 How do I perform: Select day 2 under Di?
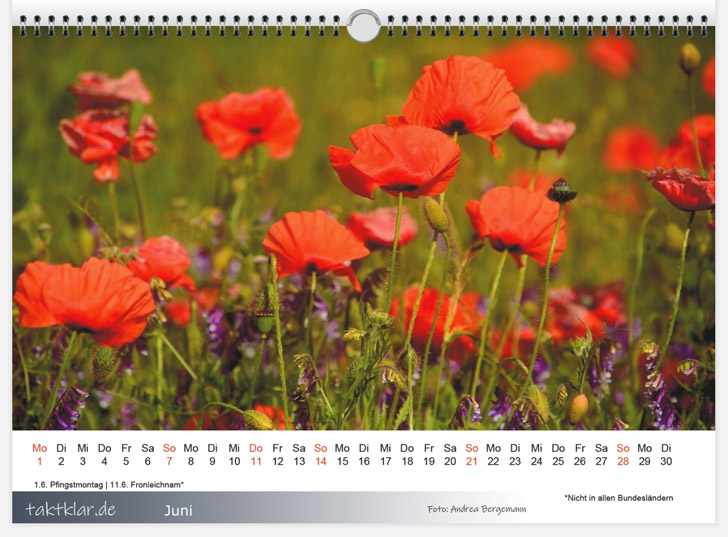[x=61, y=461]
